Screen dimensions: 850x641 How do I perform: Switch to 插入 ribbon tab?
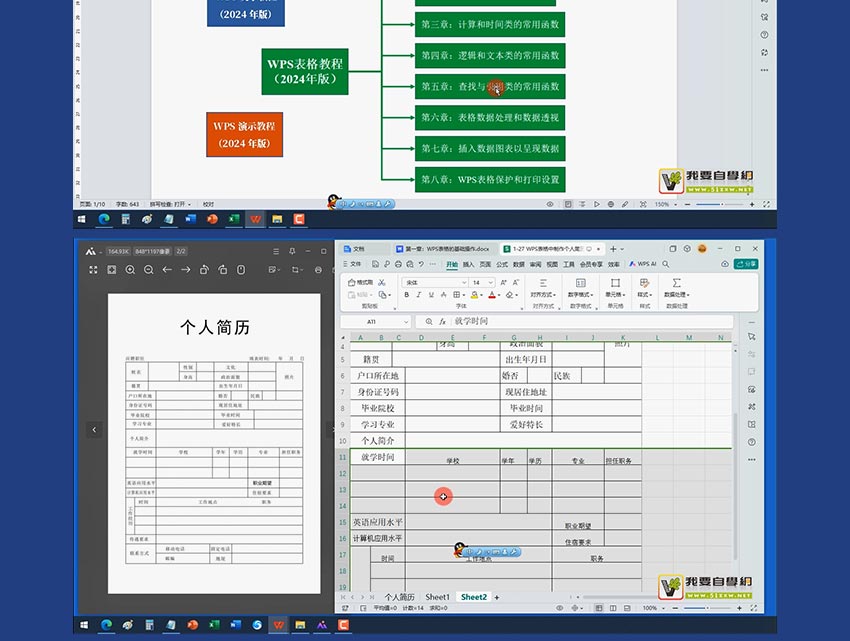pyautogui.click(x=468, y=264)
